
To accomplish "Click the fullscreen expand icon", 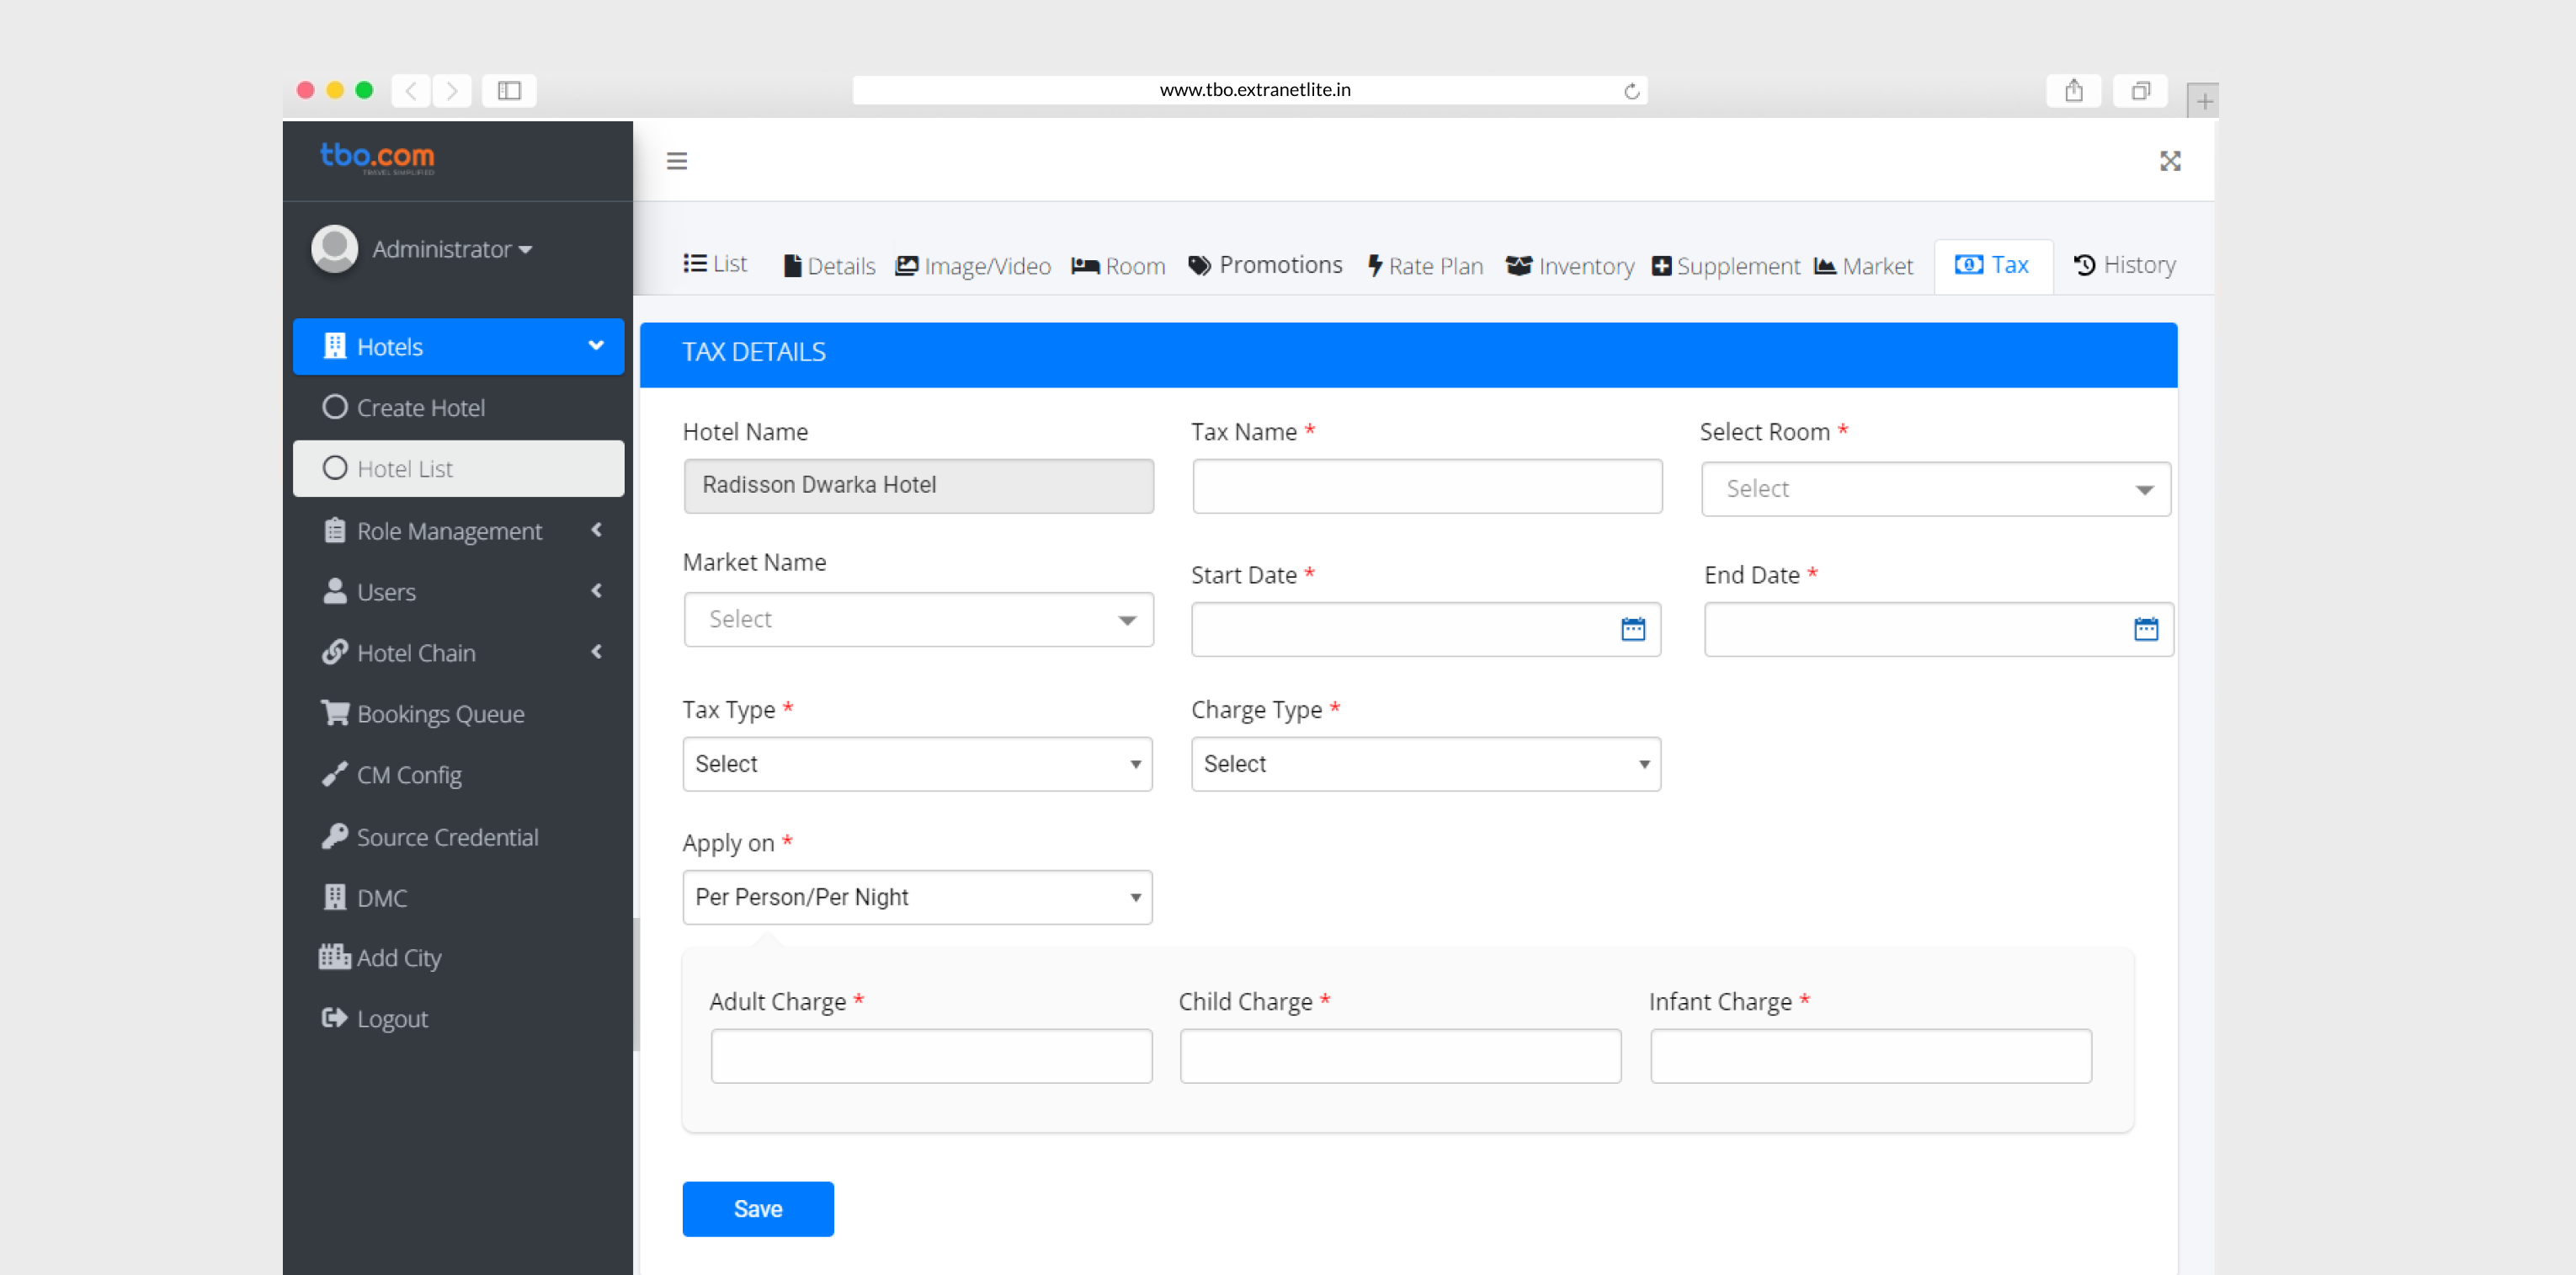I will click(2169, 161).
